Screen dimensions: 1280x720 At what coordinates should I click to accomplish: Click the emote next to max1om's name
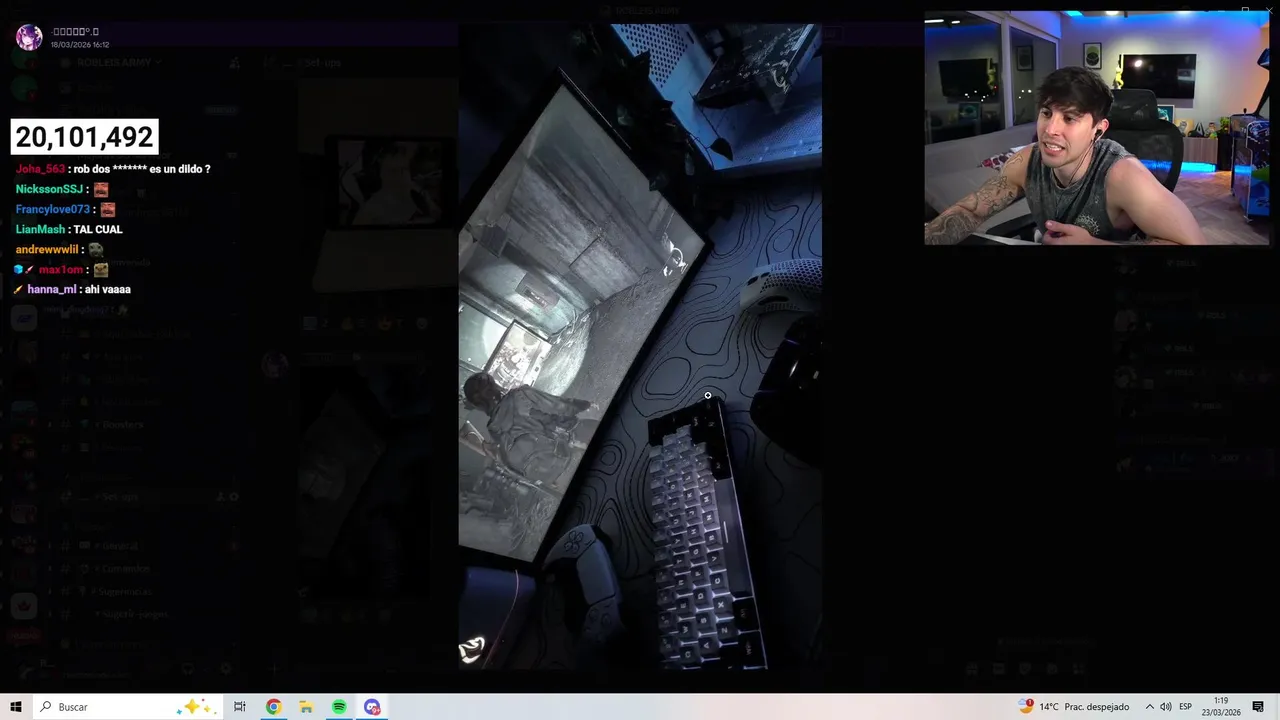(x=101, y=269)
